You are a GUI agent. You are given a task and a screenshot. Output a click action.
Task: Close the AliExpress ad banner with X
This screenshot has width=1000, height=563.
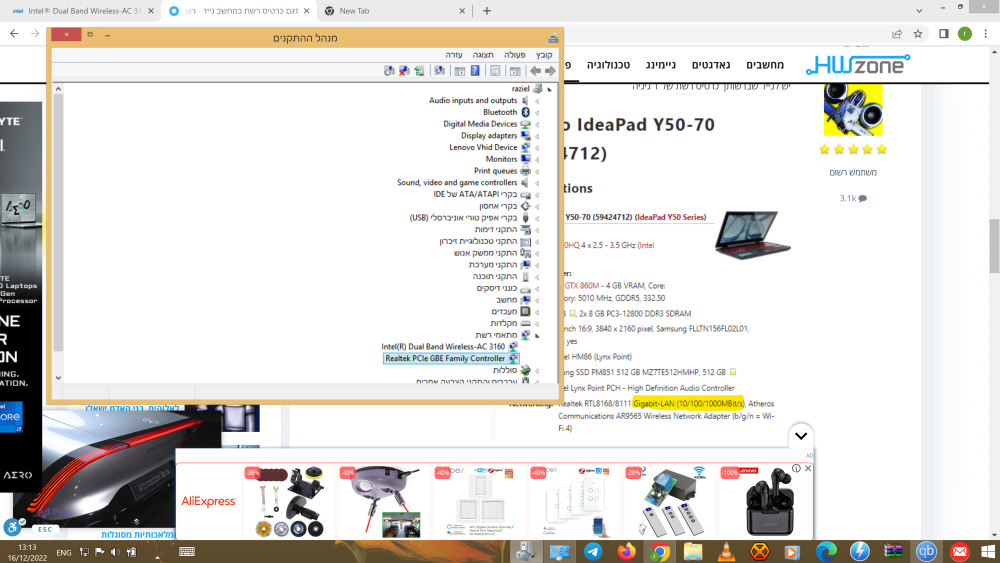click(808, 469)
